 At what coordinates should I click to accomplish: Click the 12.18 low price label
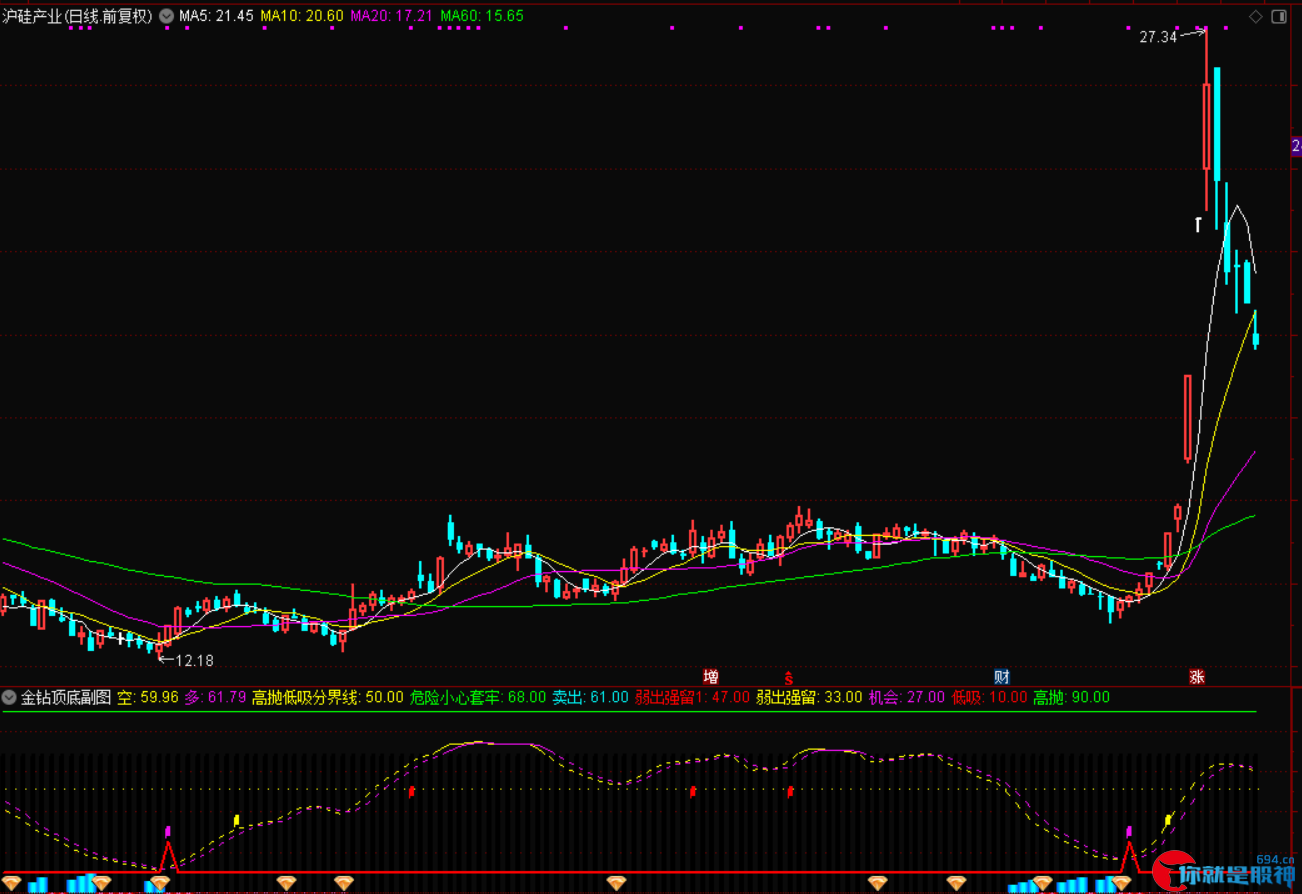pos(194,660)
